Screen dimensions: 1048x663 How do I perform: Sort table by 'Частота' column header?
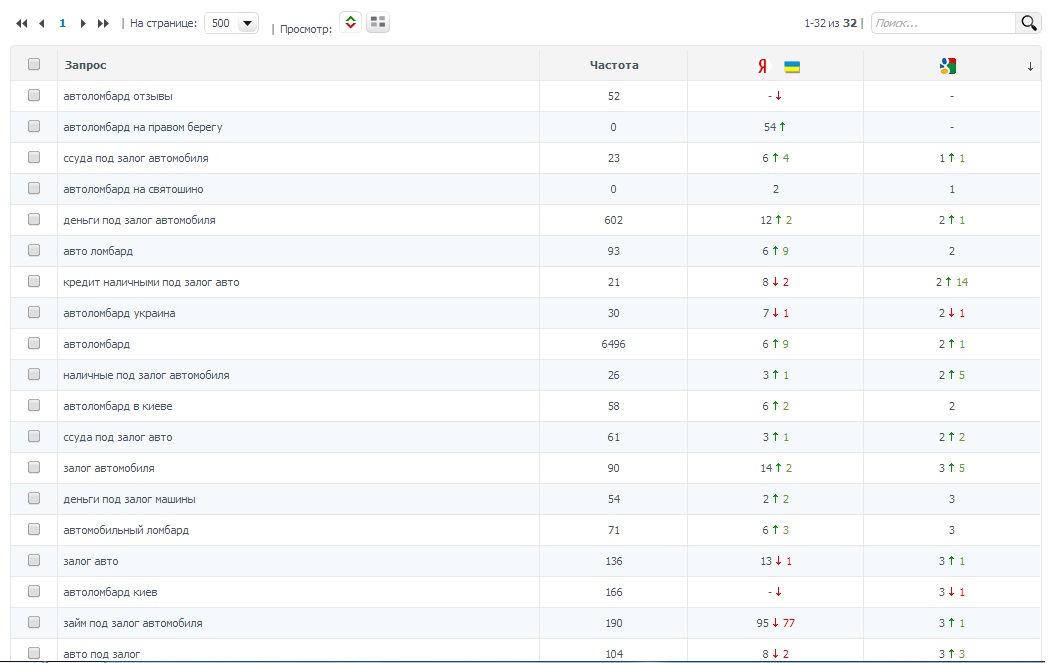613,65
